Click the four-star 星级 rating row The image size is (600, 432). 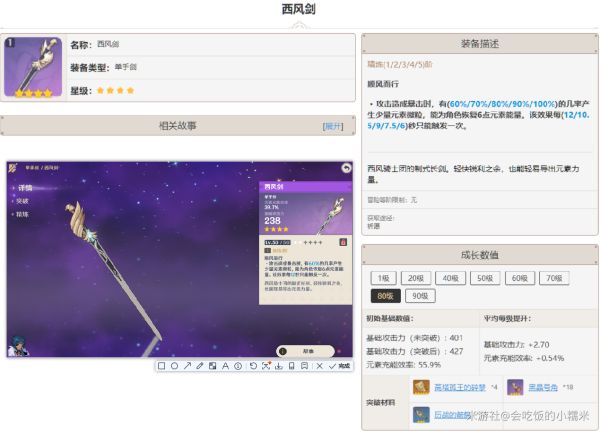[211, 90]
